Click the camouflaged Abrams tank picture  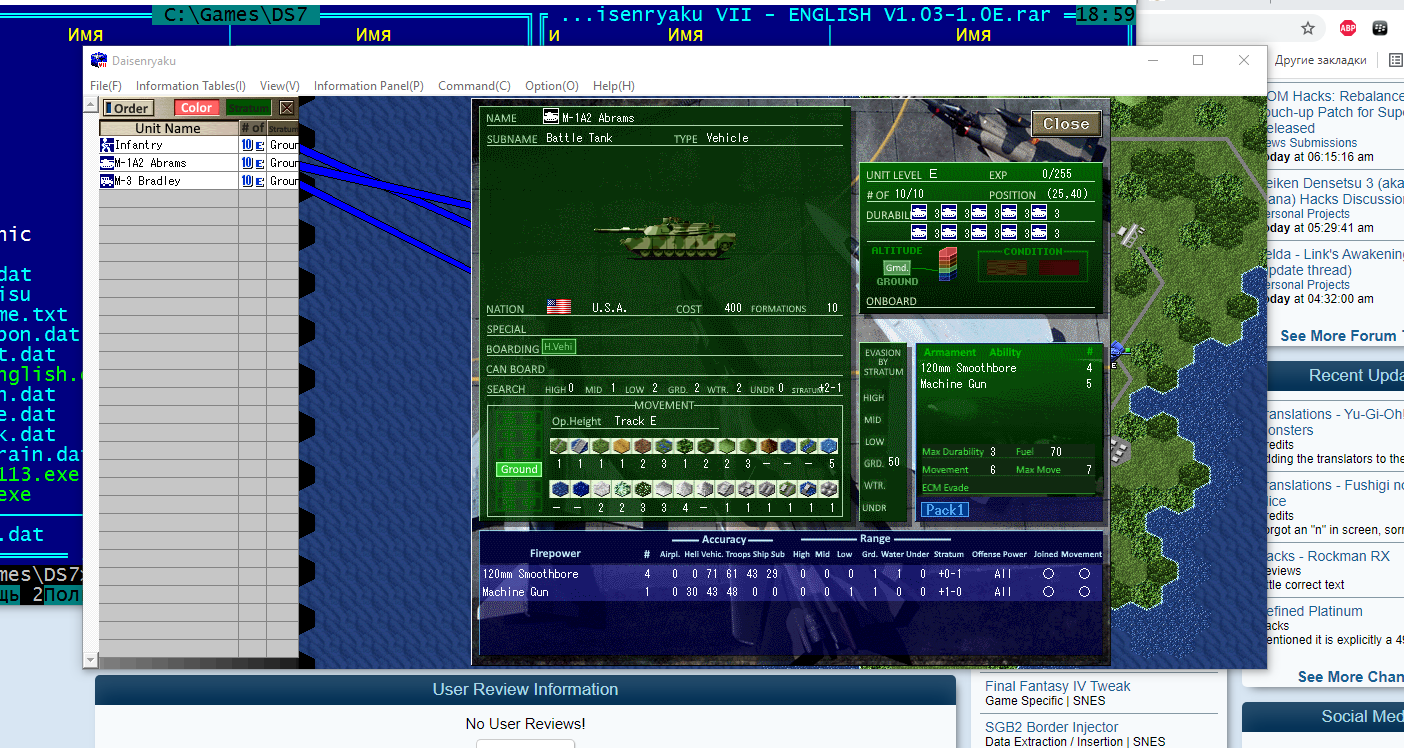pos(667,237)
